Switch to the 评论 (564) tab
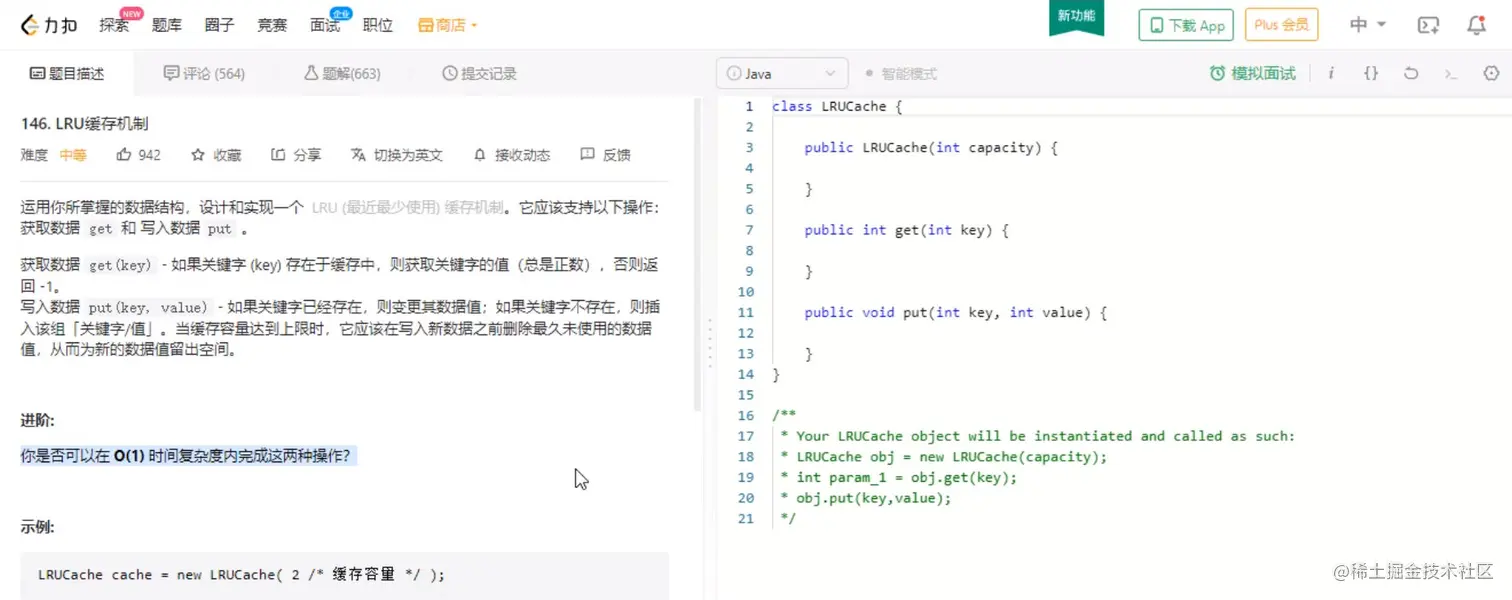The image size is (1512, 600). [x=204, y=73]
